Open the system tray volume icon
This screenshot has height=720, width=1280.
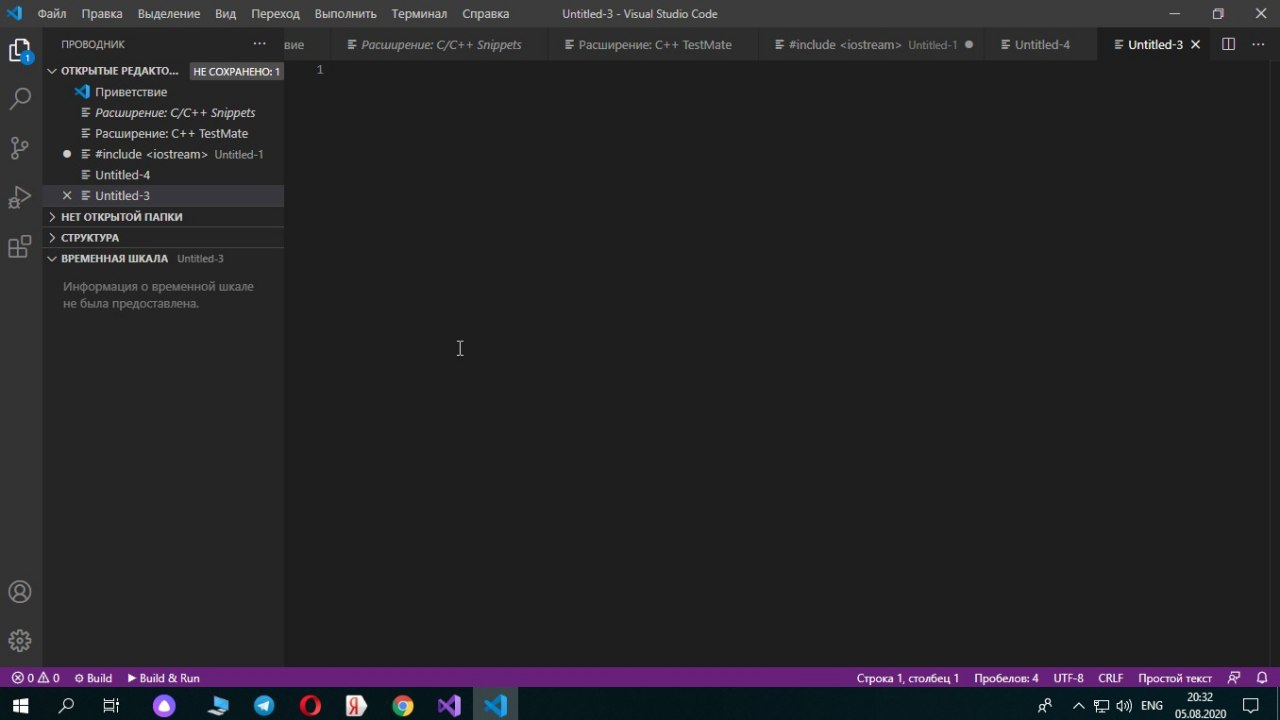pos(1124,705)
